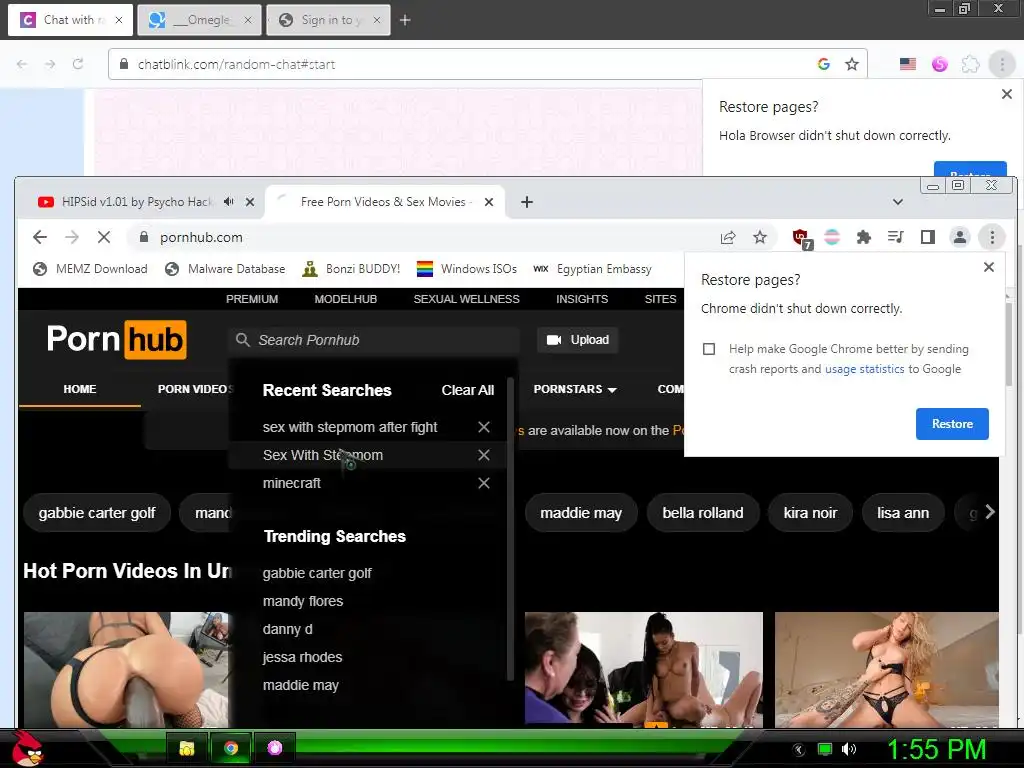Click the 'kira noir' tag chip

click(x=810, y=513)
